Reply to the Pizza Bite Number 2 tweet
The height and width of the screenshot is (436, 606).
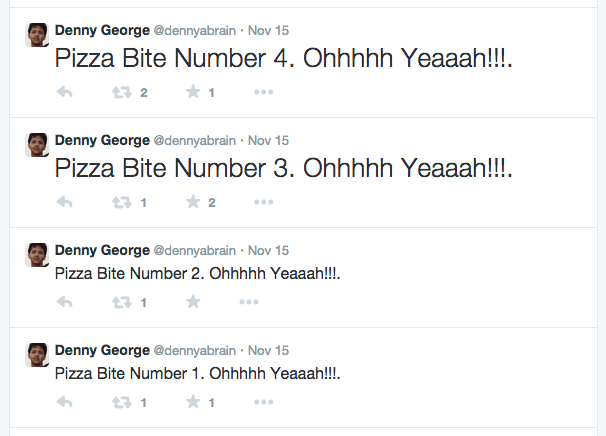(65, 302)
